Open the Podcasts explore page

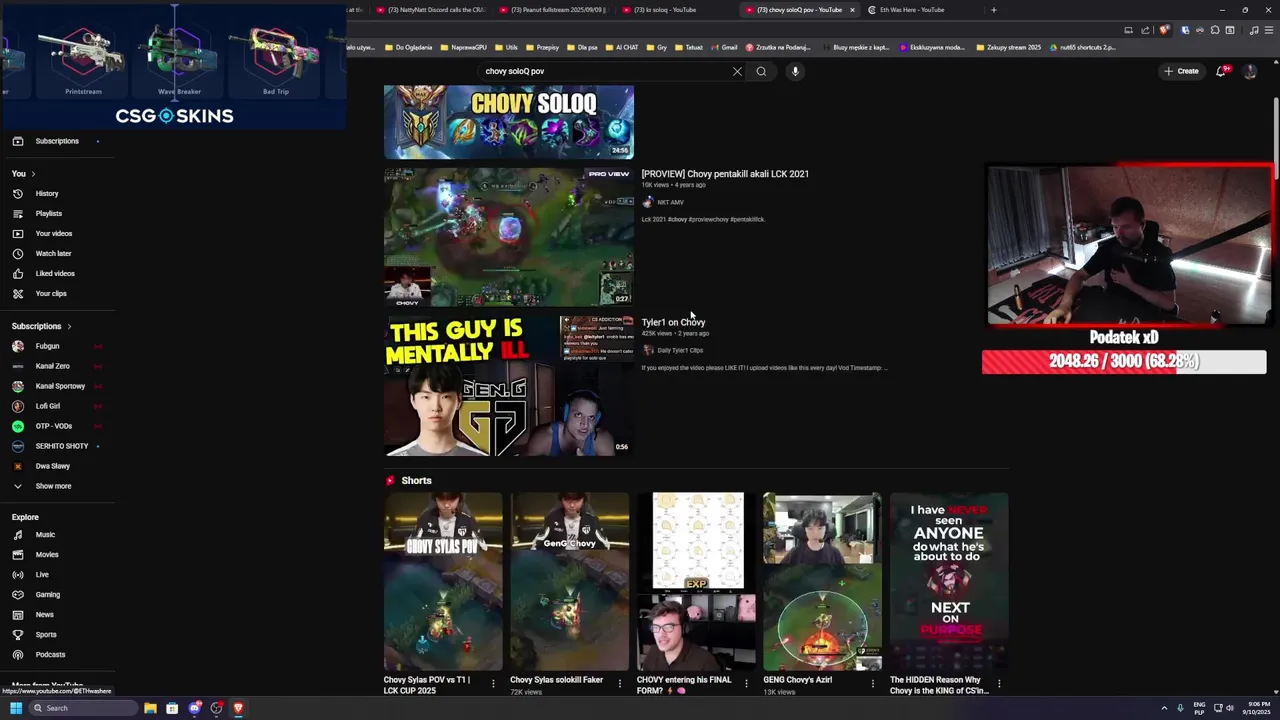coord(50,655)
